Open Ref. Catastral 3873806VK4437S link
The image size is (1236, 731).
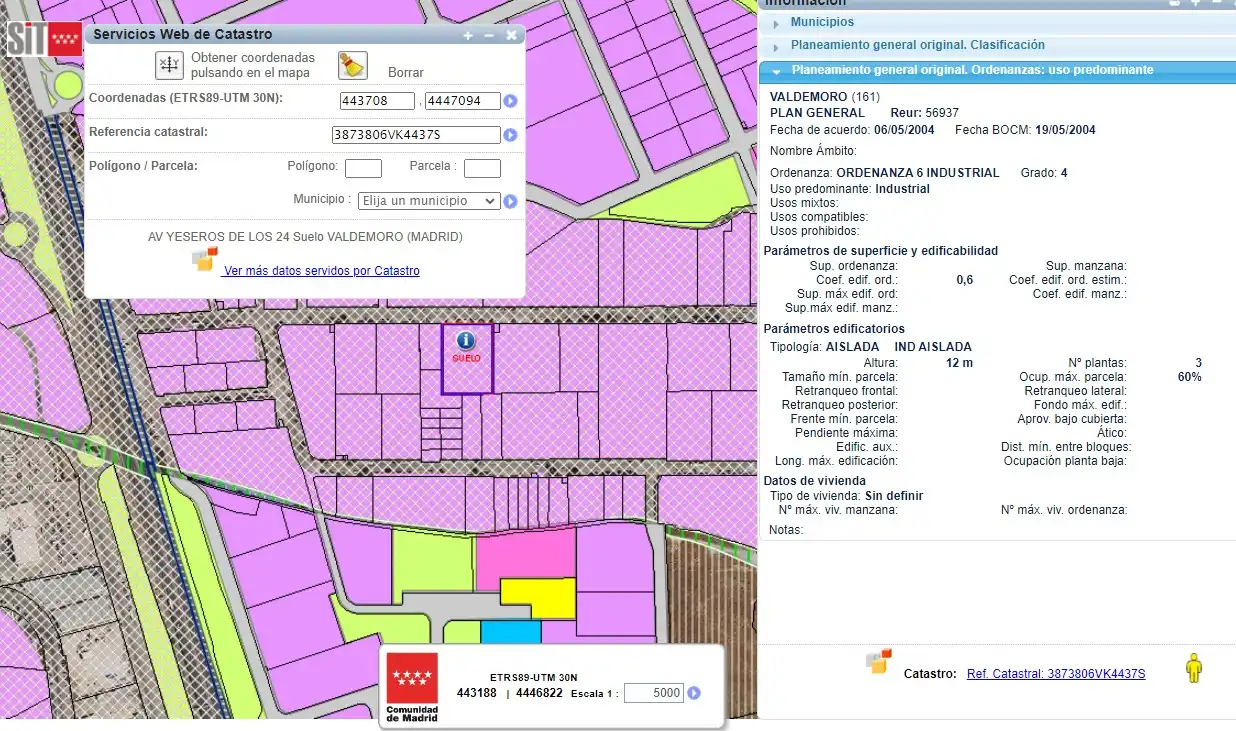pos(1056,674)
